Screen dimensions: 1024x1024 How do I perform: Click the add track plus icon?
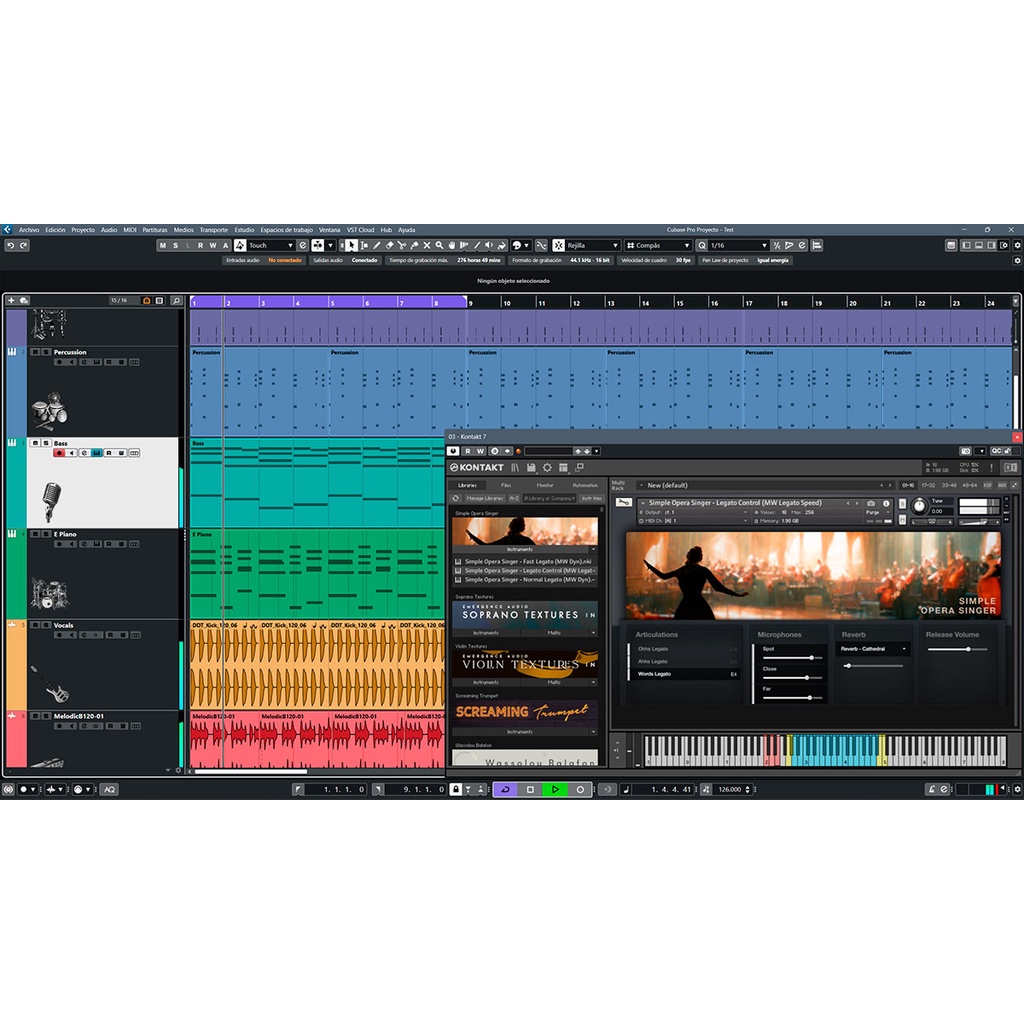point(11,300)
